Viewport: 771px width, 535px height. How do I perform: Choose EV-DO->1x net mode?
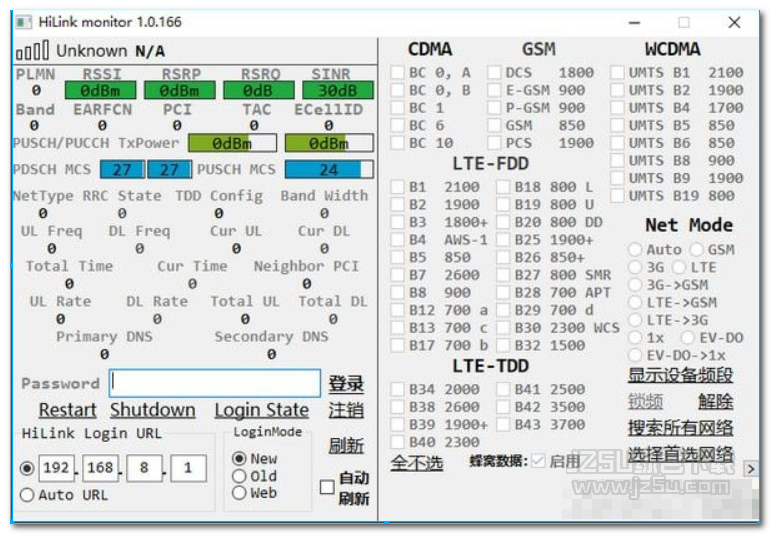[x=635, y=355]
